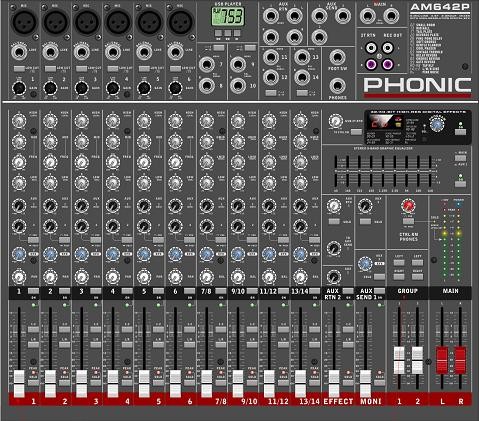This screenshot has height=421, width=479.
Task: Toggle AUX SEND 1 ON button
Action: [379, 291]
